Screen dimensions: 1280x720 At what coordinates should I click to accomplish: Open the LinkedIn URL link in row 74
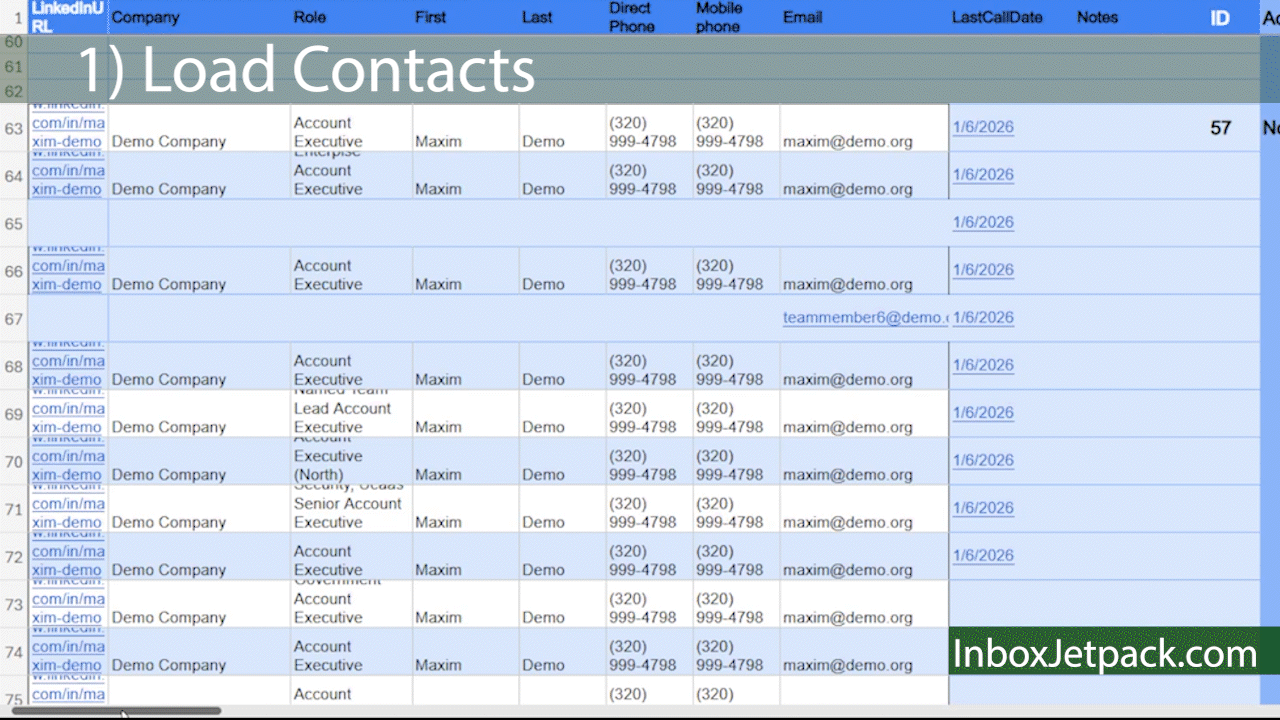68,656
